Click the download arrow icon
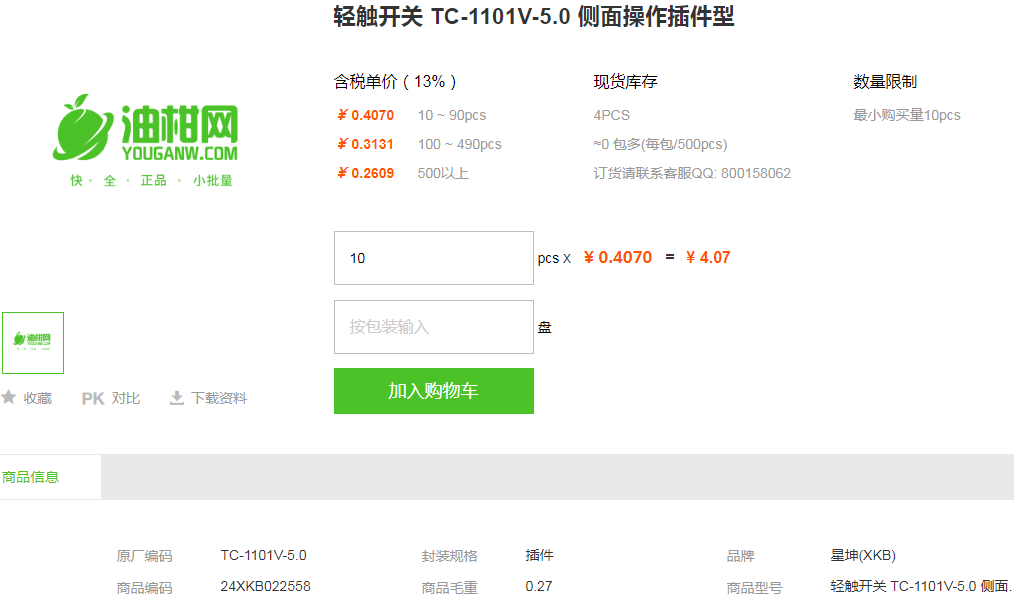 177,398
